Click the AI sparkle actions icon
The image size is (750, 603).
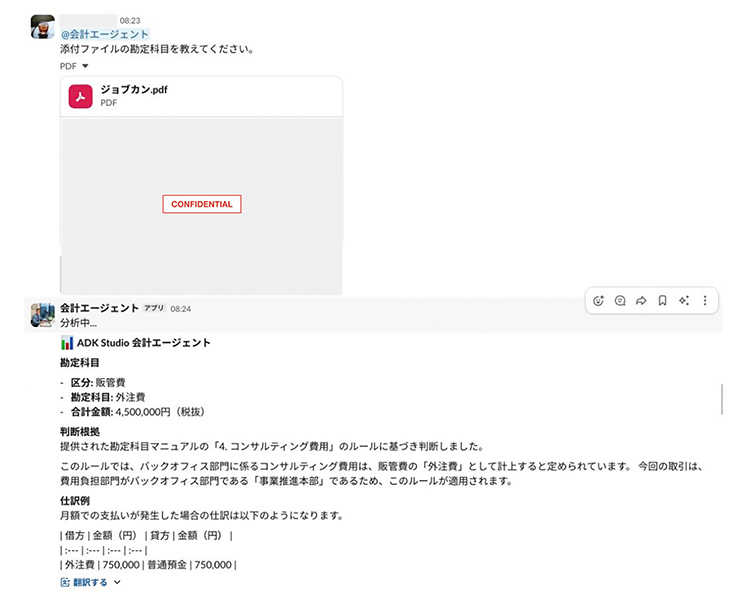point(684,301)
